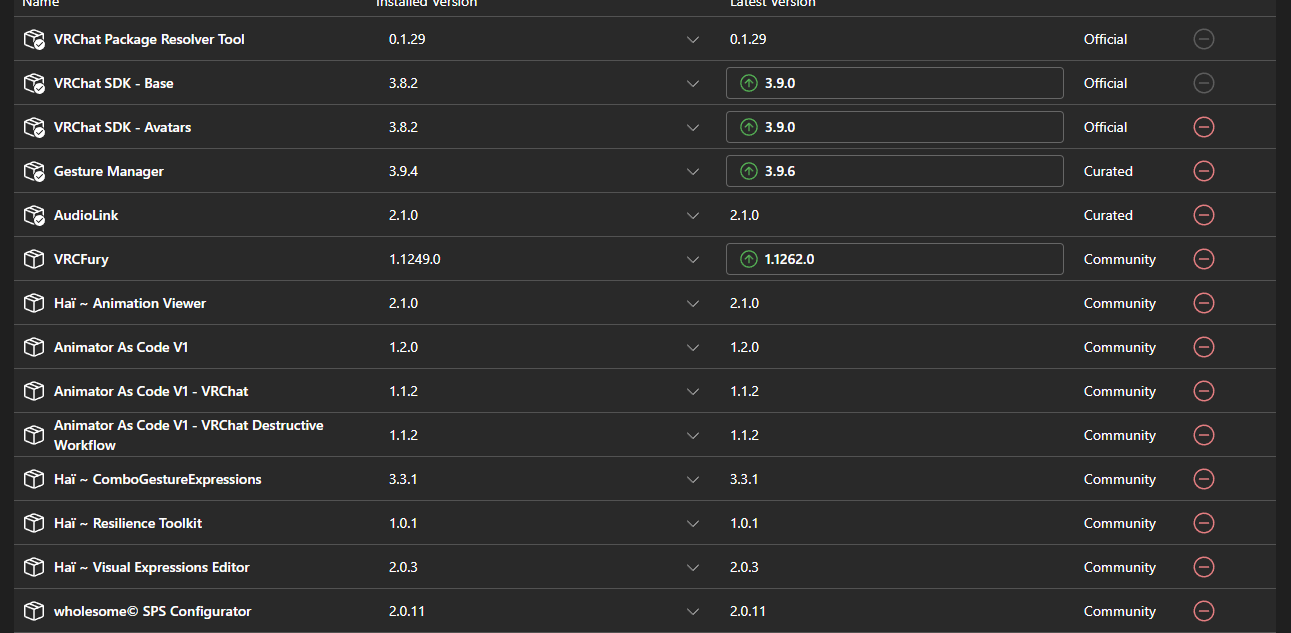Remove wholesome SPS Configurator package
This screenshot has height=633, width=1291.
1204,611
